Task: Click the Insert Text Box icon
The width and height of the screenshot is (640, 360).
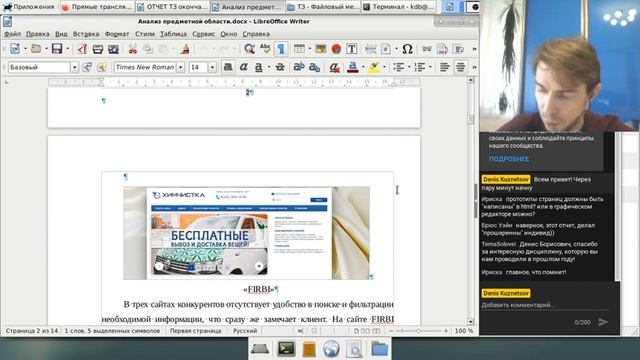Action: [352, 49]
